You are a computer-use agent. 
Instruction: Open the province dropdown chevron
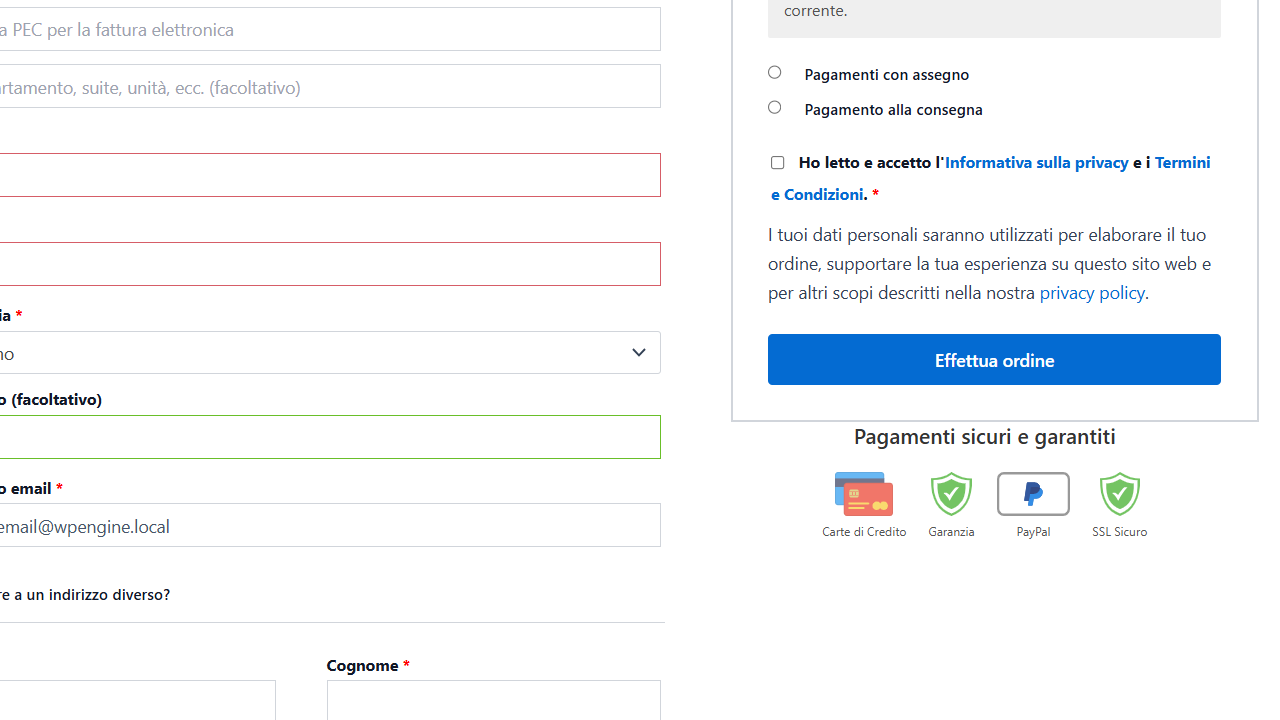[638, 353]
